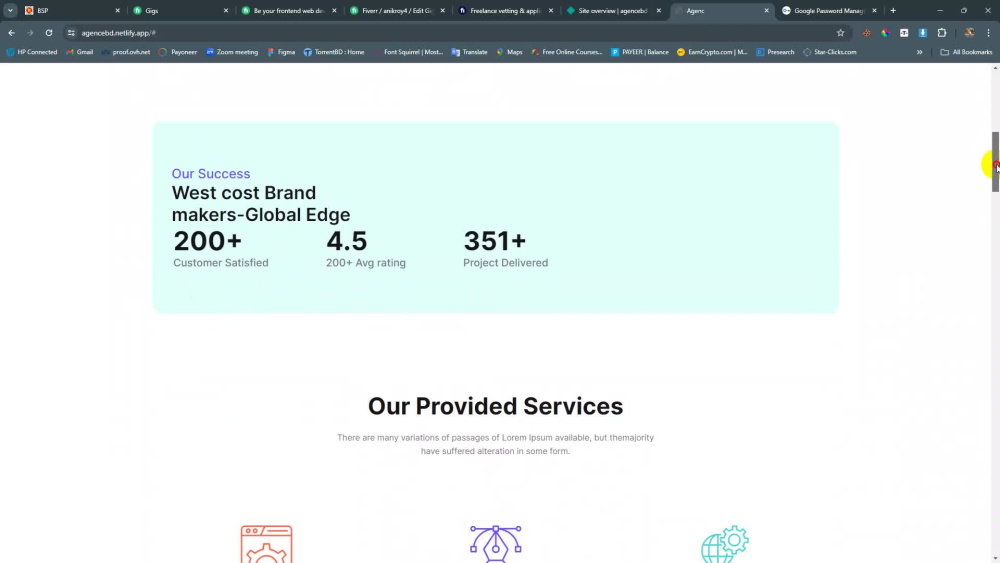The width and height of the screenshot is (1000, 563).
Task: Close the Gigs tab
Action: click(226, 10)
